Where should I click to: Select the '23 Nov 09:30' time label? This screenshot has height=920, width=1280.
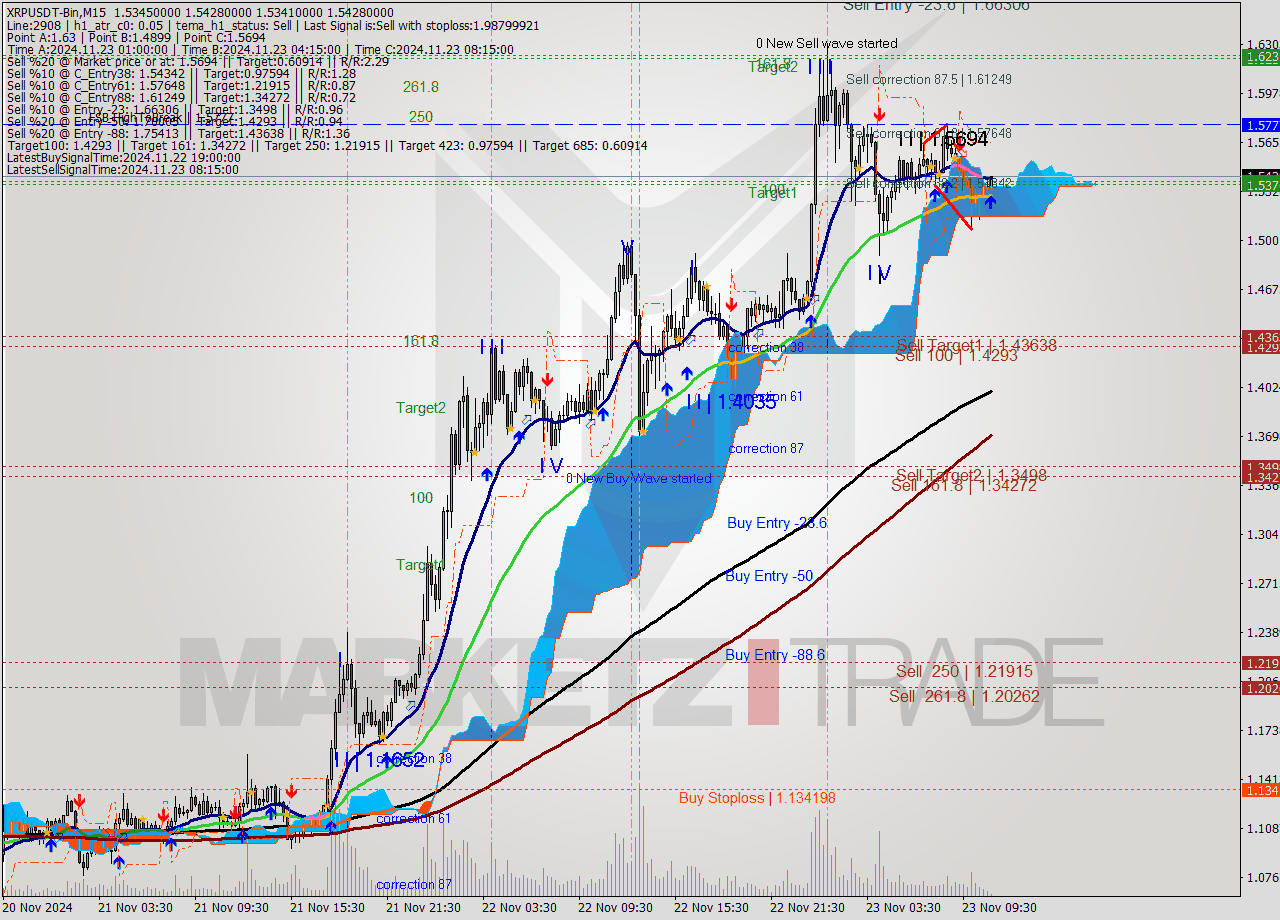click(x=999, y=907)
